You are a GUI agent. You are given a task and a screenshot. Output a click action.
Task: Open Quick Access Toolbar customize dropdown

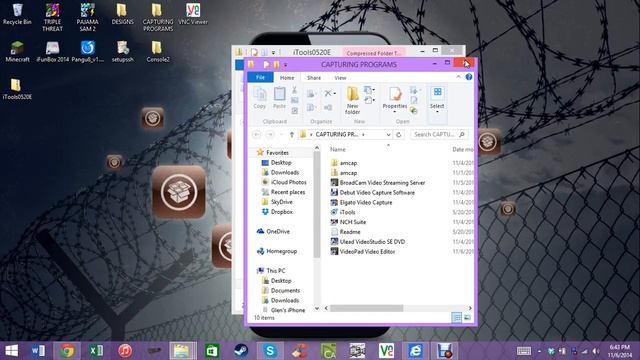pyautogui.click(x=285, y=65)
